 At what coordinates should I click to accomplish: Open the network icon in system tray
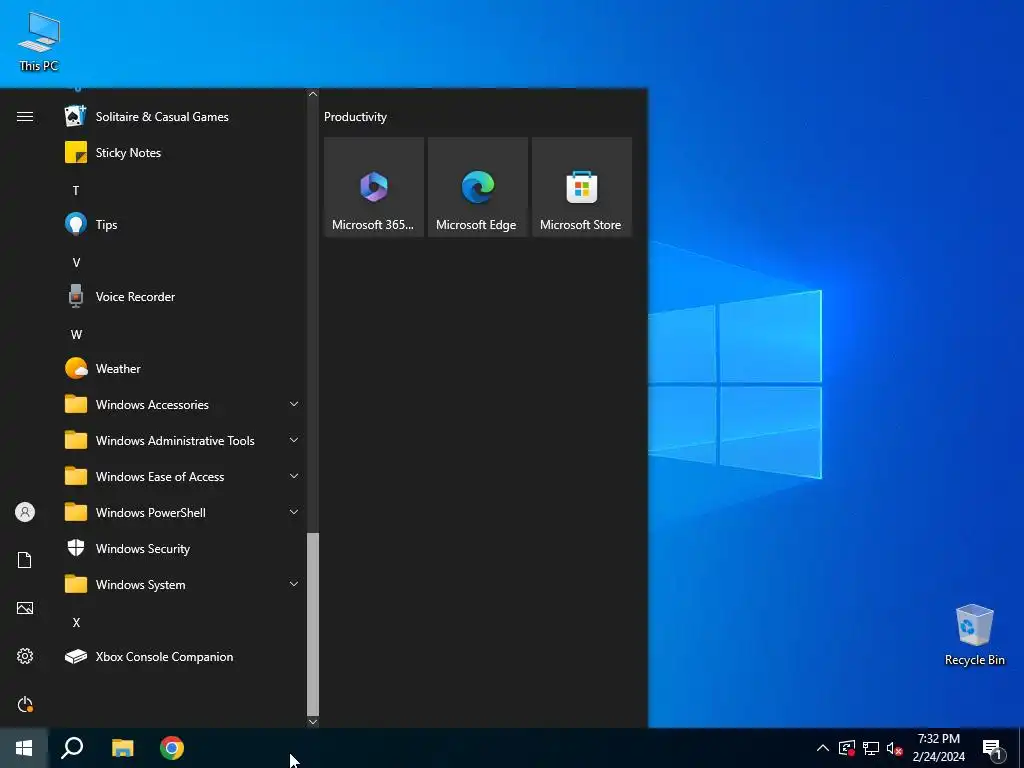tap(871, 748)
